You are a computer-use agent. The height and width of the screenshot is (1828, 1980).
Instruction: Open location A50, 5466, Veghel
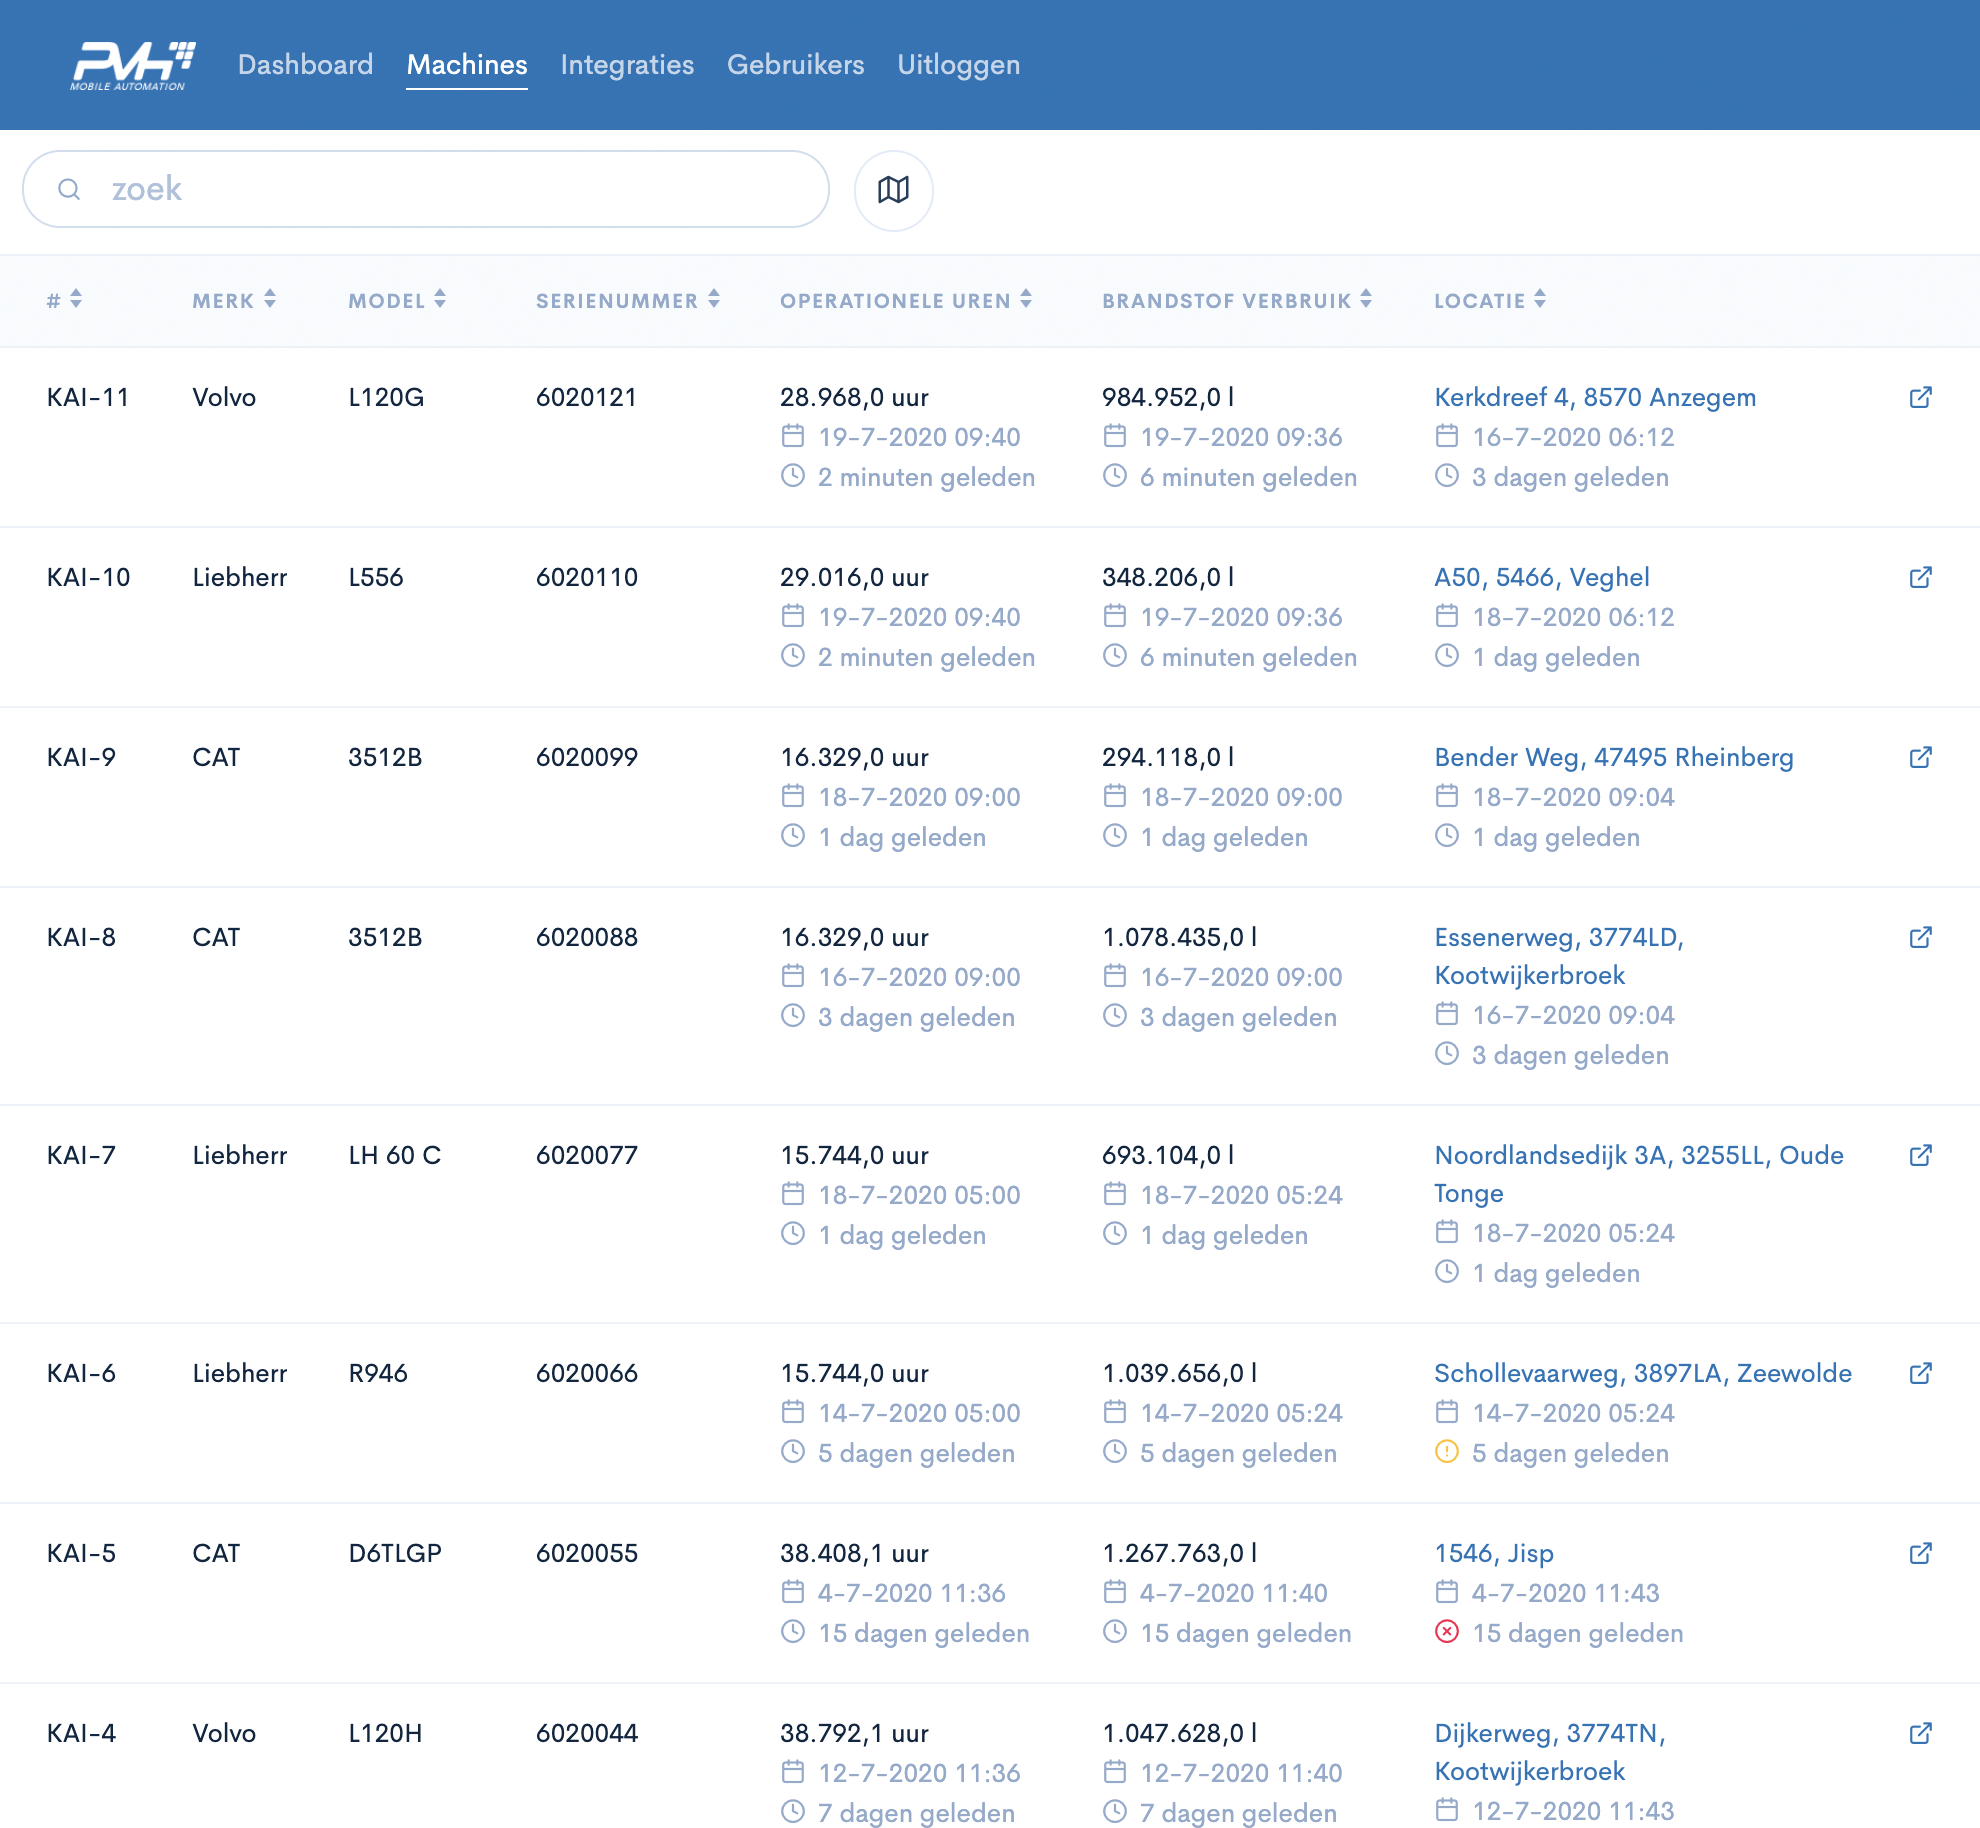(1542, 578)
